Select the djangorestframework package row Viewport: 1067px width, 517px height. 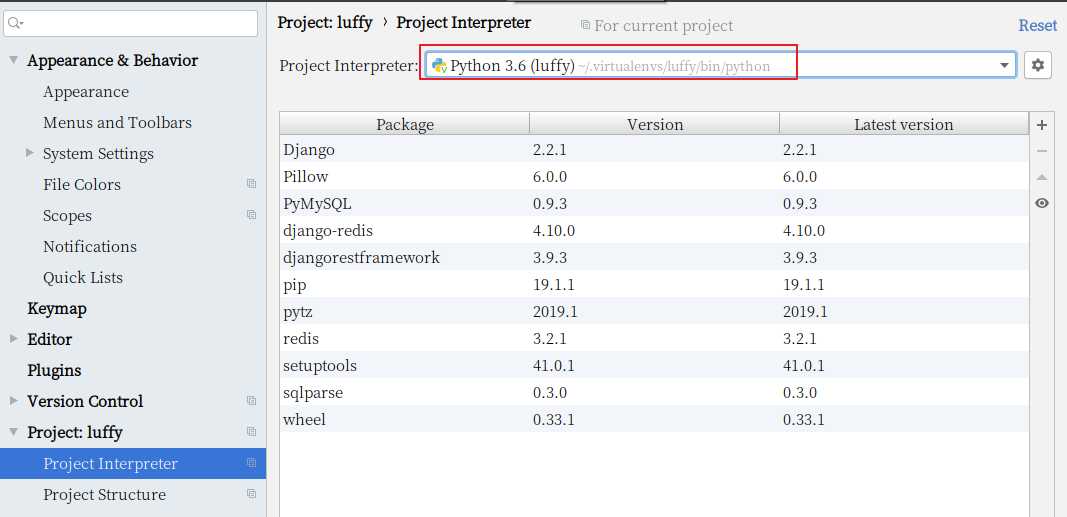tap(655, 257)
